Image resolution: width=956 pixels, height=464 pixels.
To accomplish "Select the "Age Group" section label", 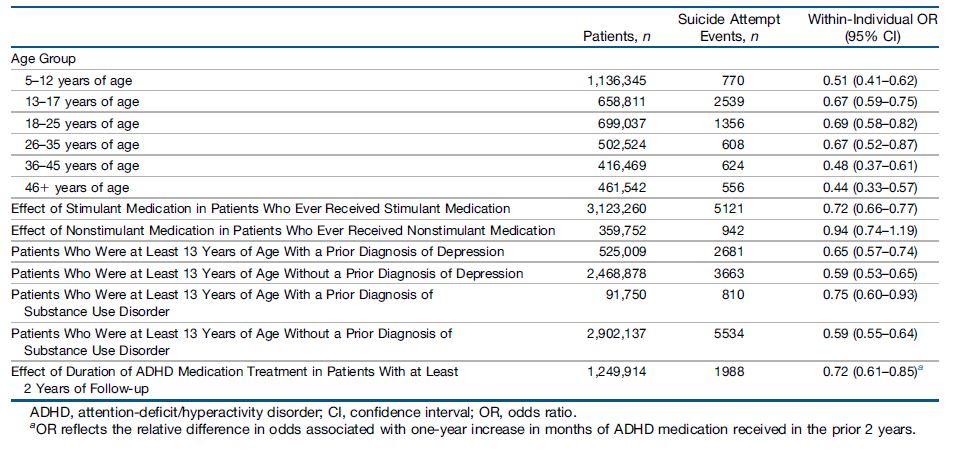I will coord(43,59).
